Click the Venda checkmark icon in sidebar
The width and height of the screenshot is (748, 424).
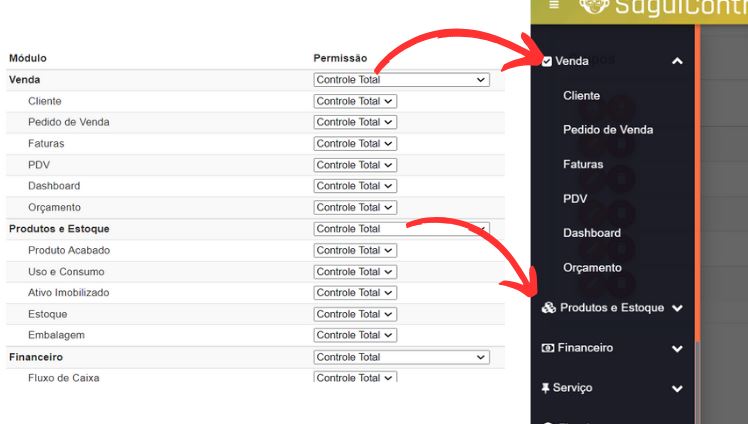point(547,61)
